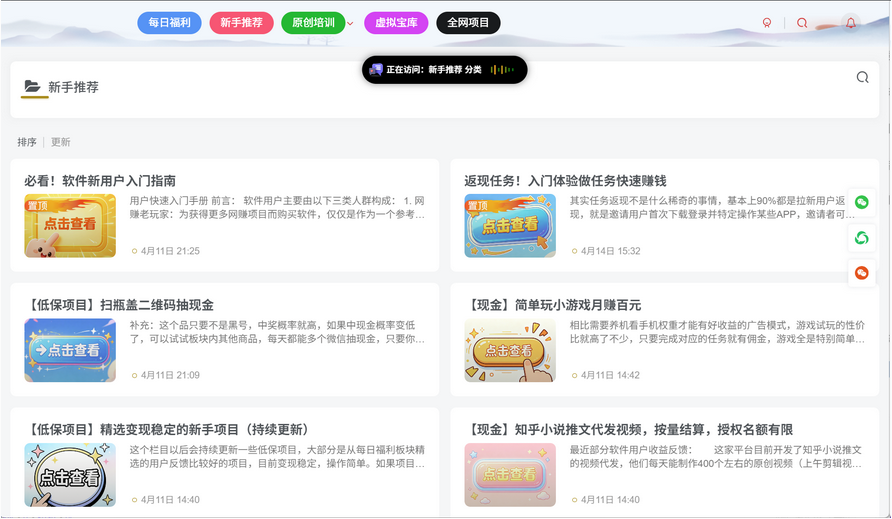Click the folder icon beside 新手推荐 heading
The width and height of the screenshot is (892, 519).
(x=33, y=87)
